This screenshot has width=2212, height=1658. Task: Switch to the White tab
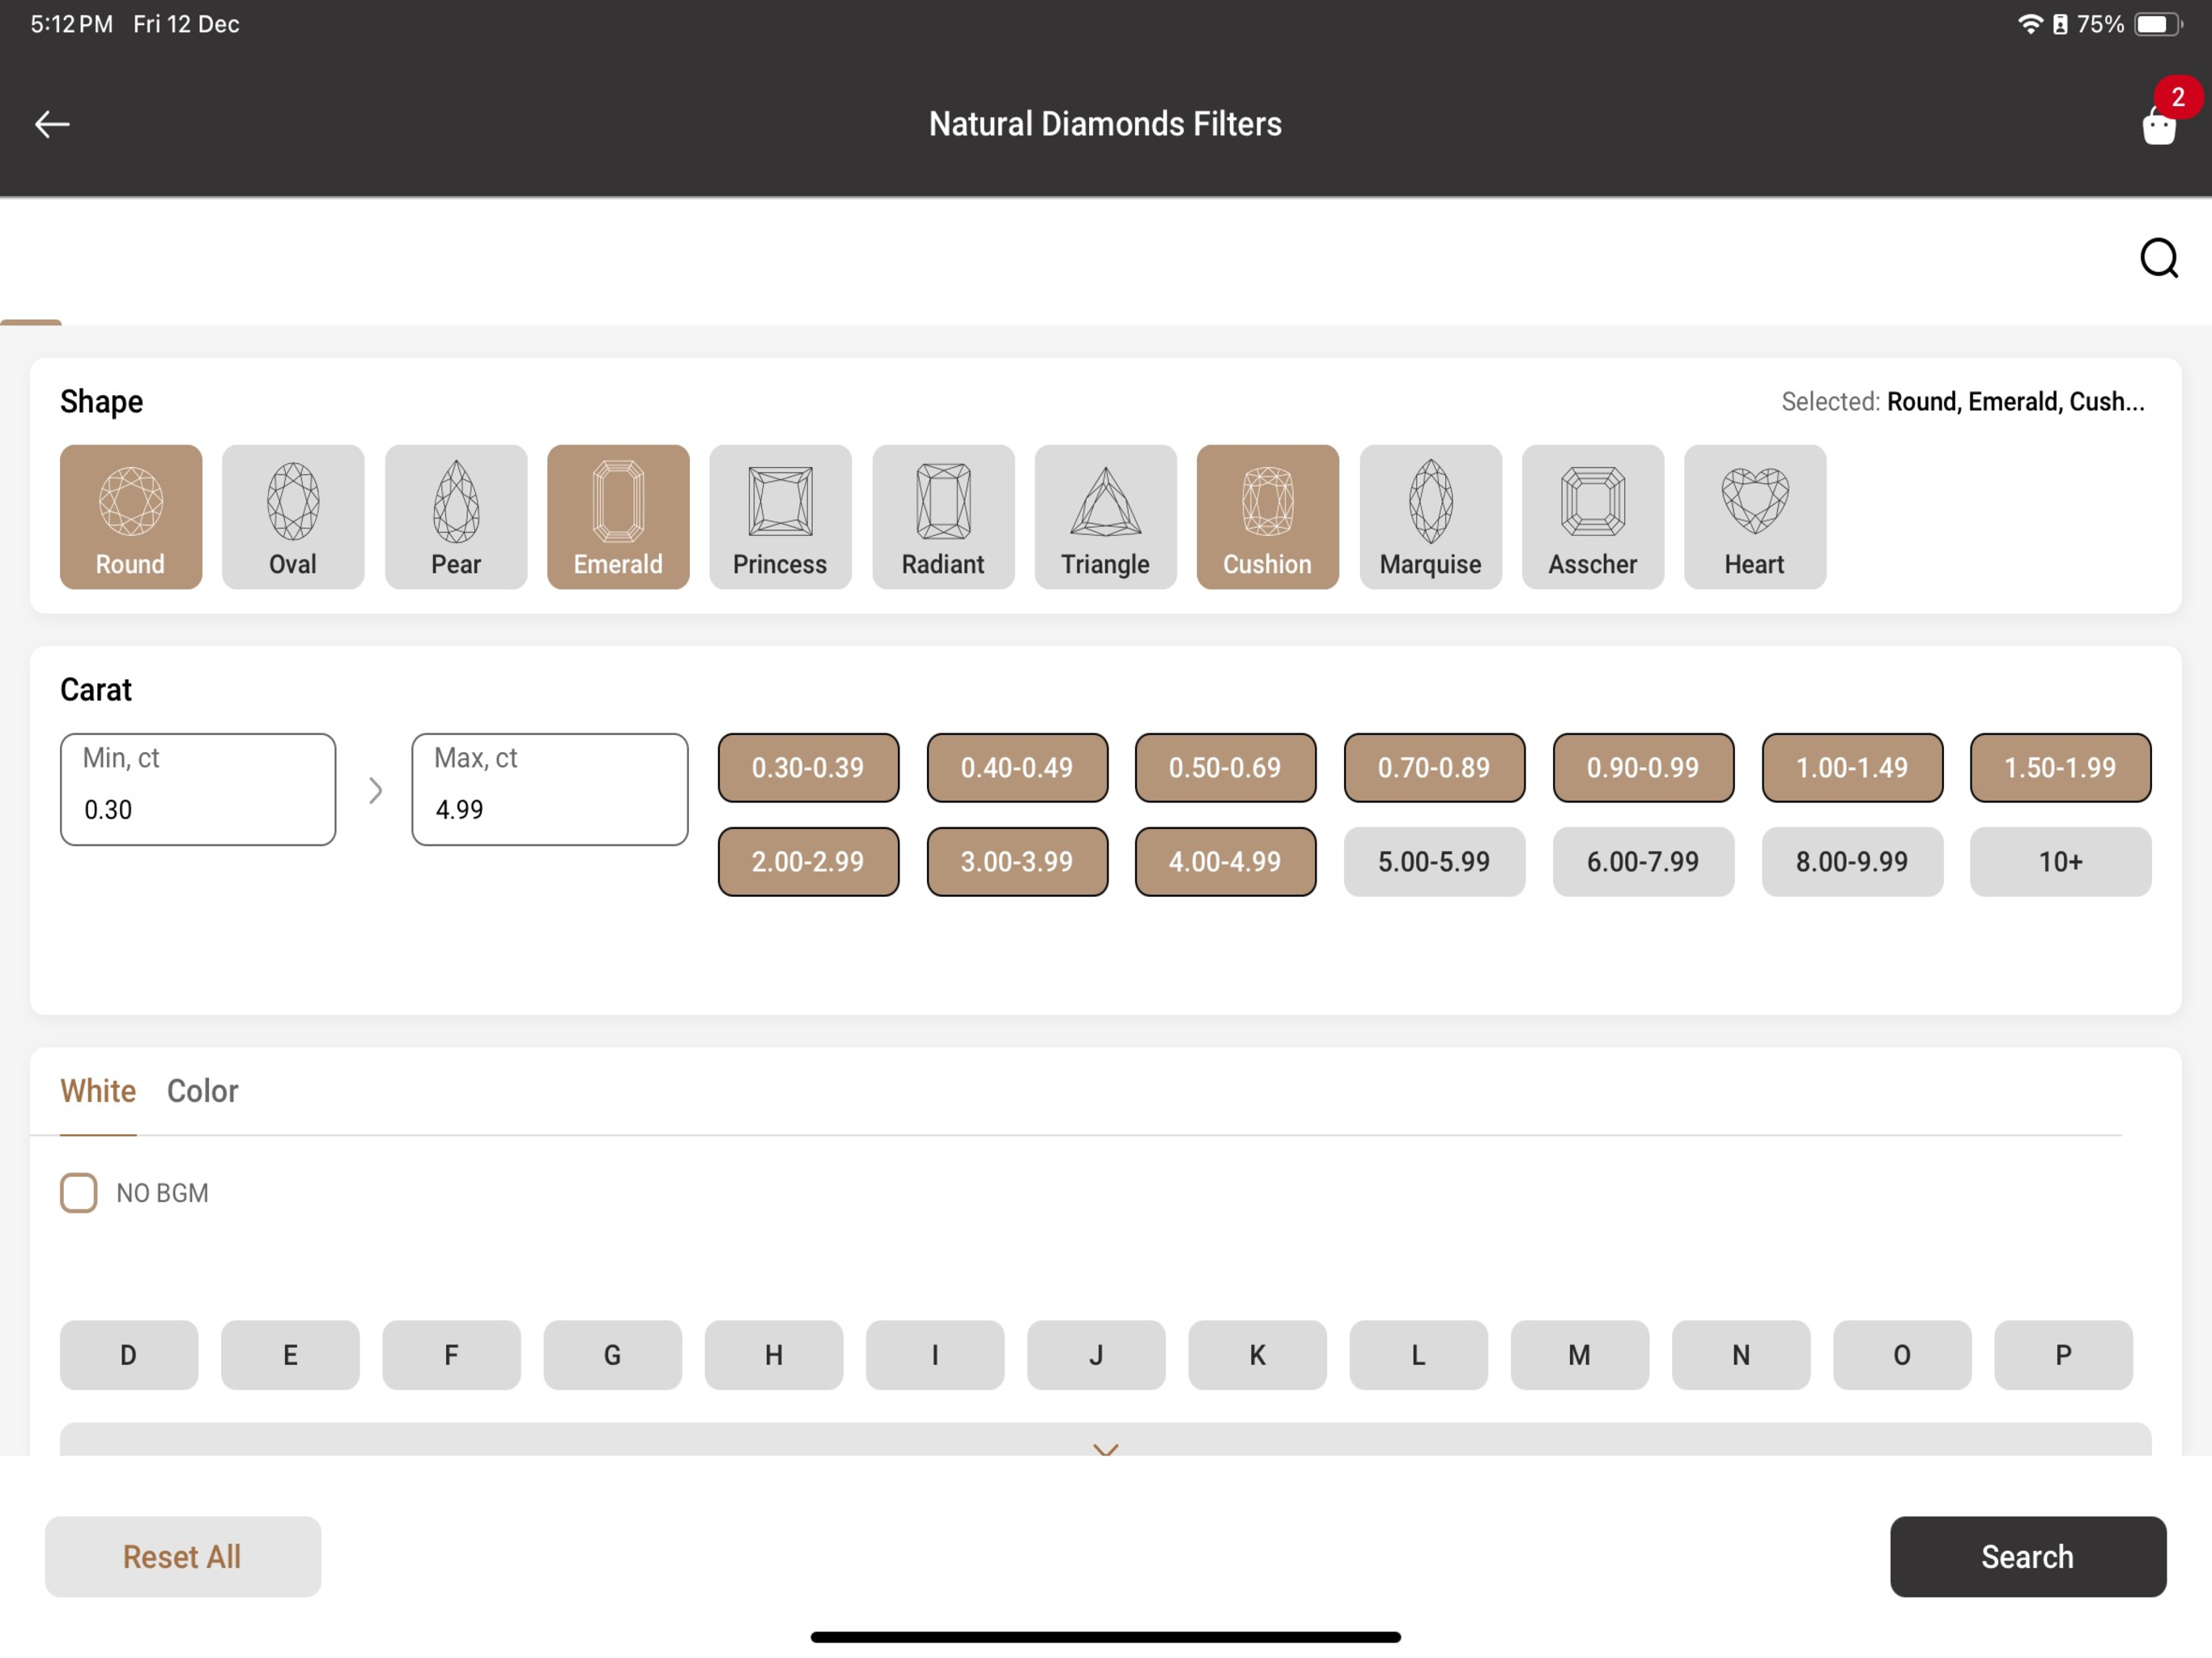click(98, 1090)
